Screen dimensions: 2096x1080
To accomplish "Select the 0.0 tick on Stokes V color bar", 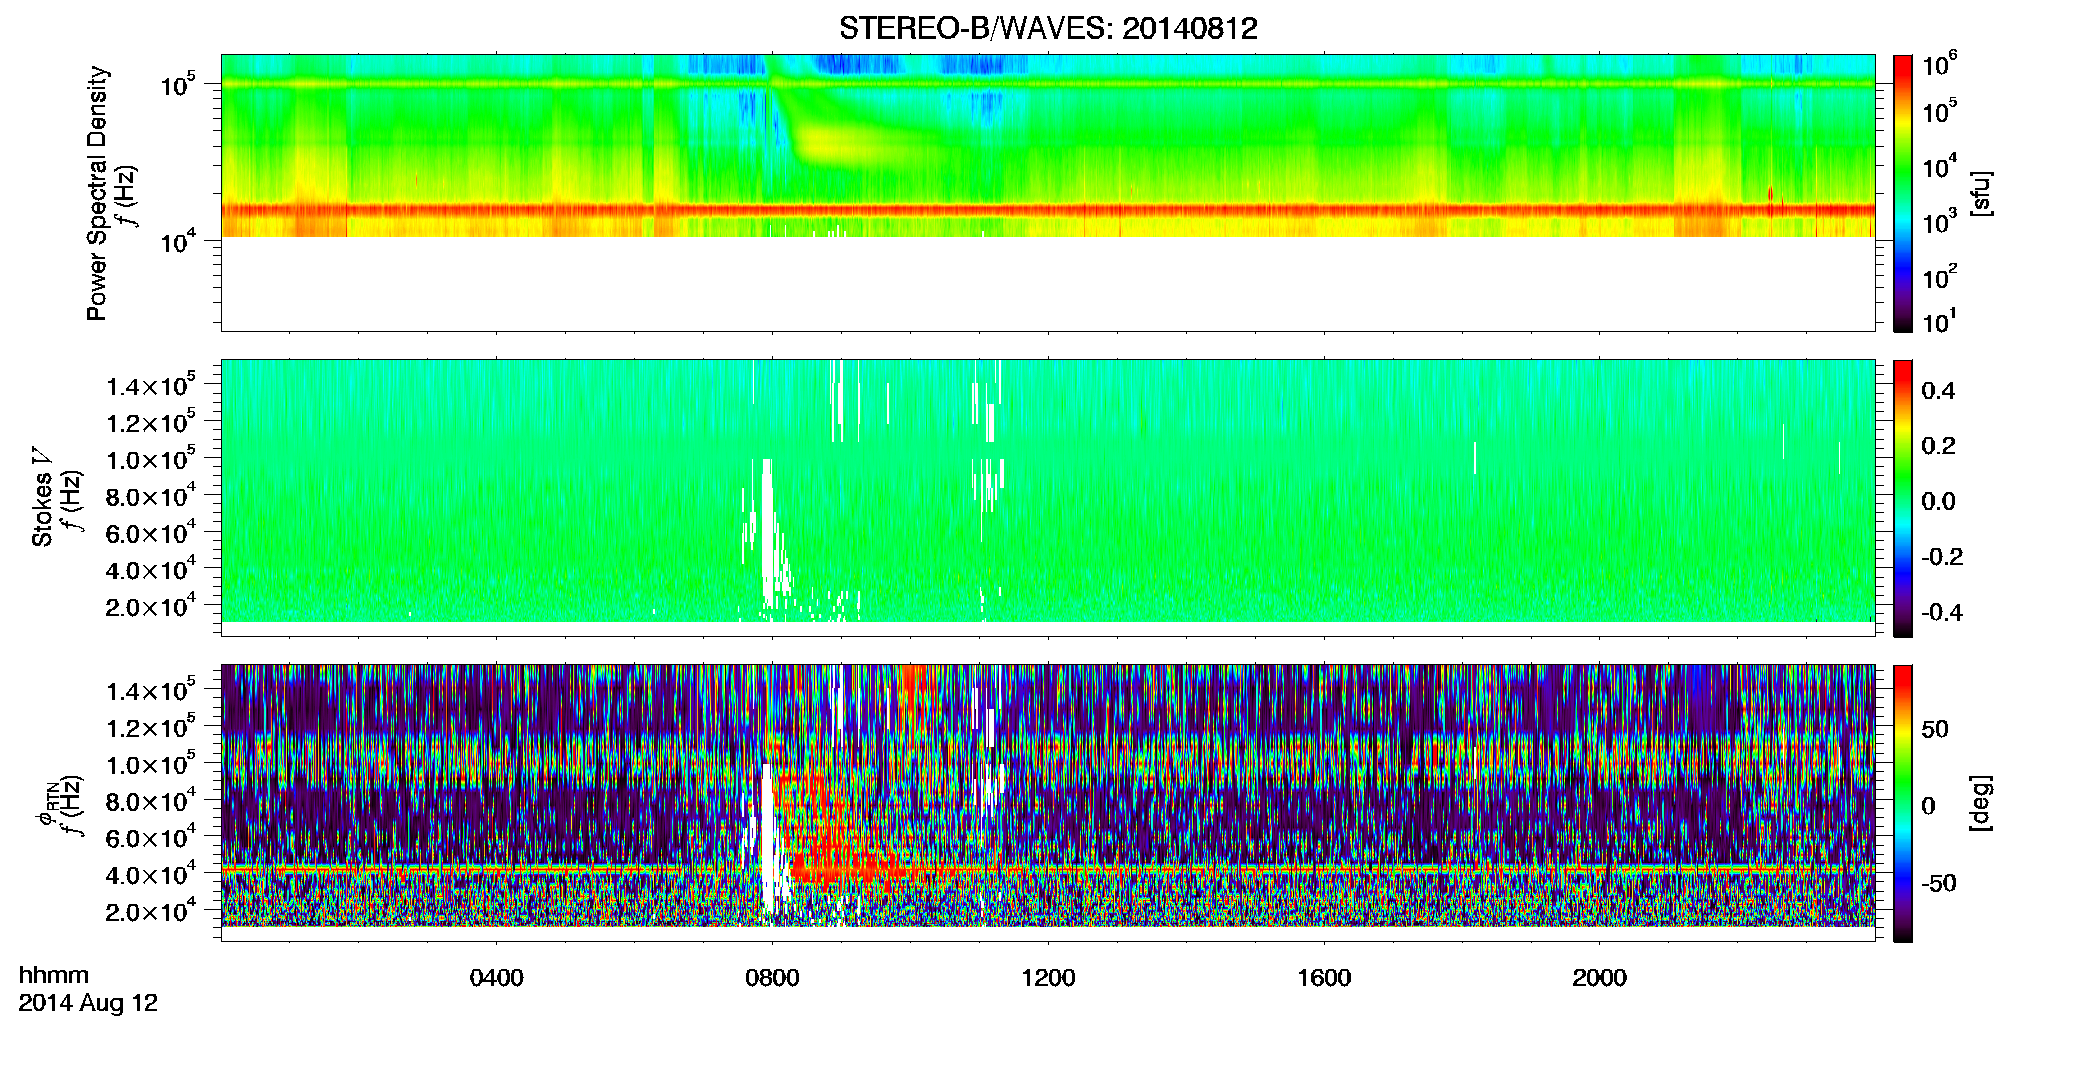I will coord(1938,501).
